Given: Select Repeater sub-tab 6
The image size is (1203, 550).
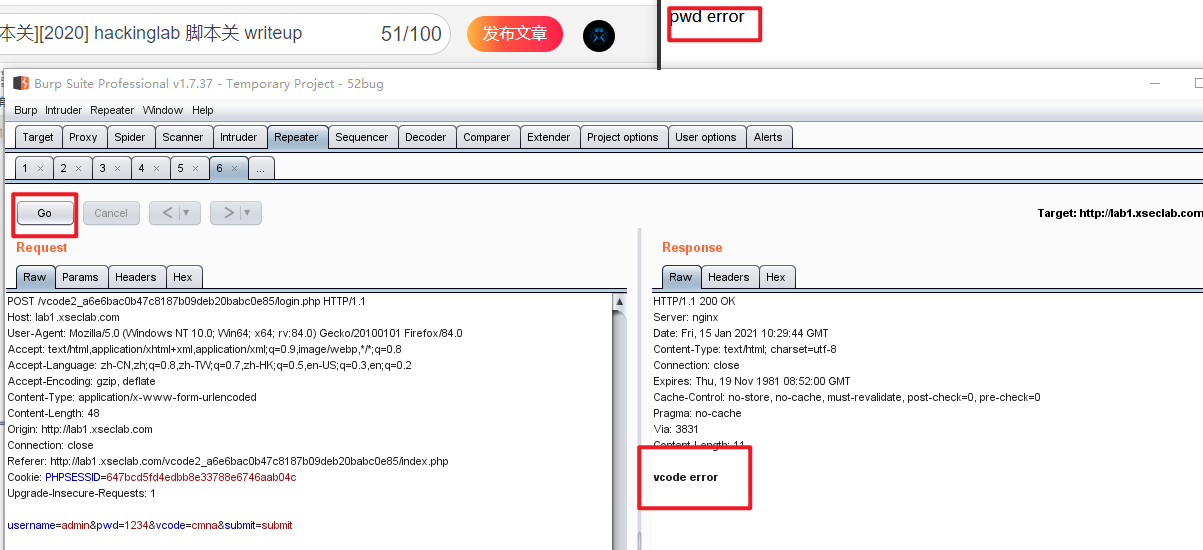Looking at the screenshot, I should click(x=219, y=168).
